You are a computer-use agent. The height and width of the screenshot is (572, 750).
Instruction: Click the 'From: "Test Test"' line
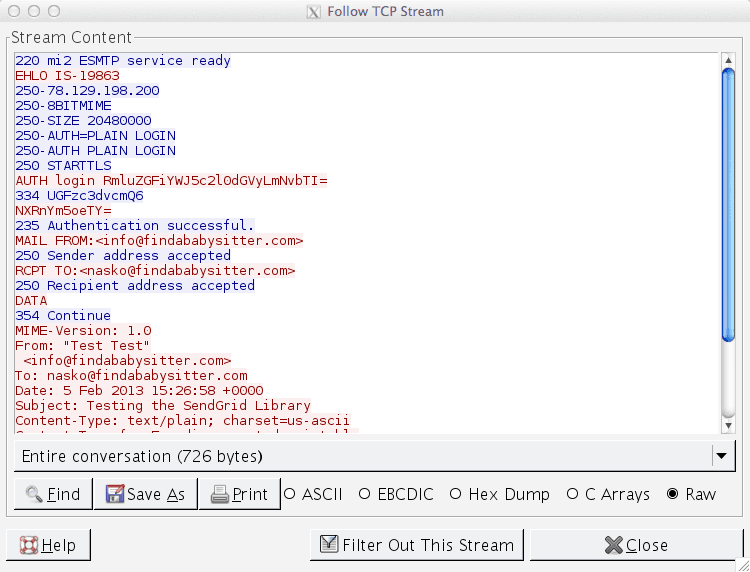(82, 345)
